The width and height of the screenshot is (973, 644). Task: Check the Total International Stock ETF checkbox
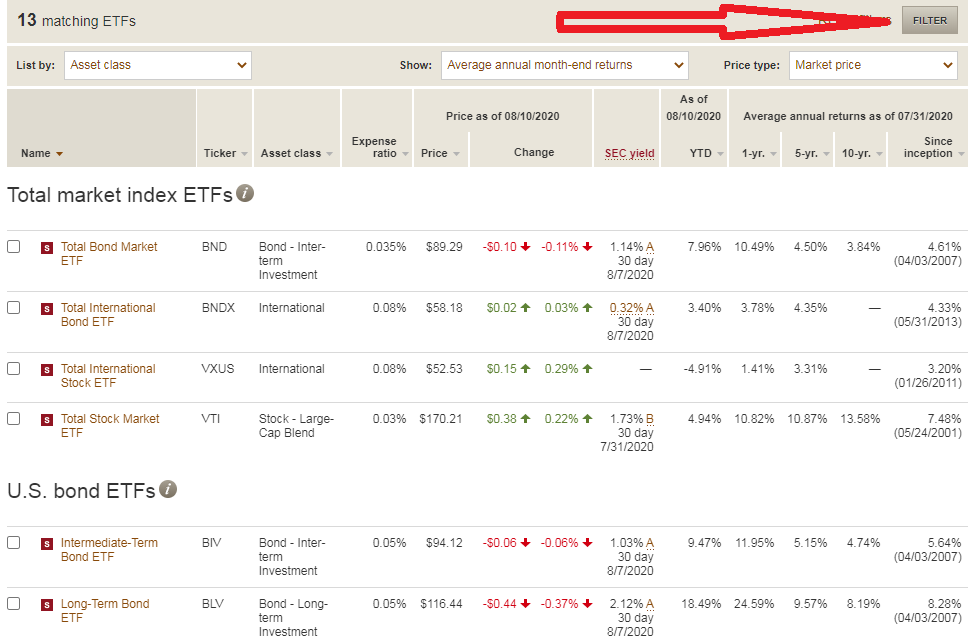coord(14,369)
